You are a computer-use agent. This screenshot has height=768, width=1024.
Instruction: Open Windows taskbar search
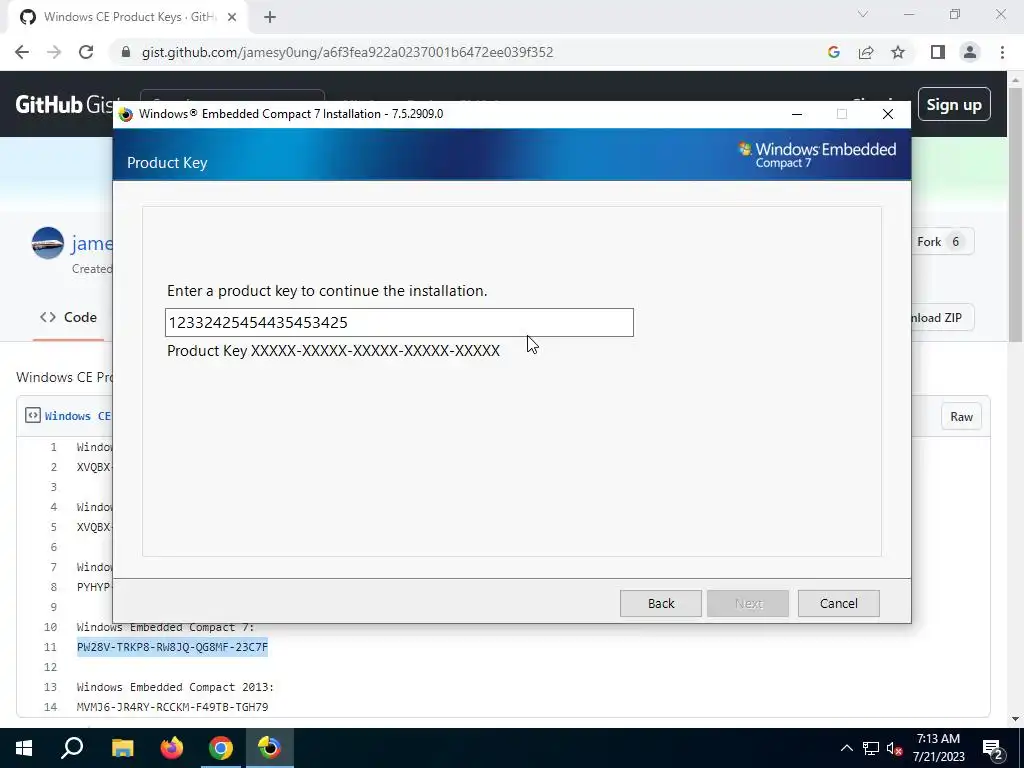click(x=72, y=748)
